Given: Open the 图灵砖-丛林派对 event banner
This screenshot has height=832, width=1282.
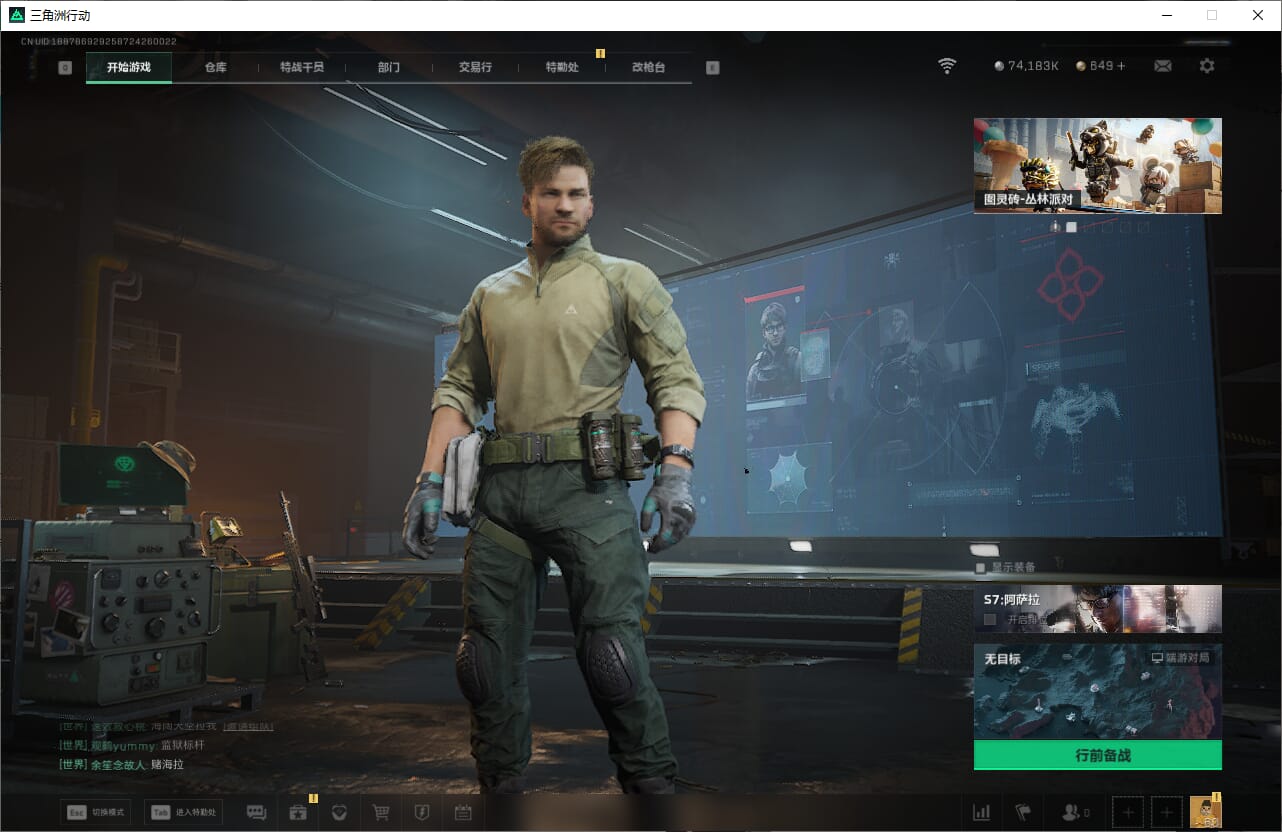Looking at the screenshot, I should (1097, 165).
